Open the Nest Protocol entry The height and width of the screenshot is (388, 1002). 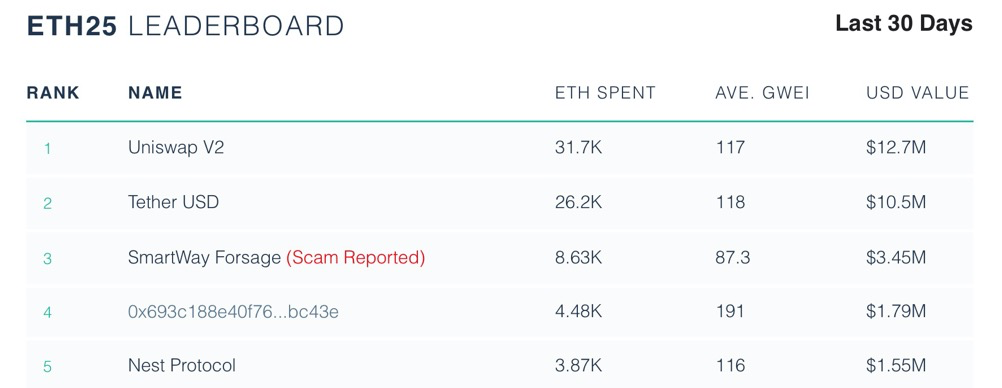coord(181,366)
